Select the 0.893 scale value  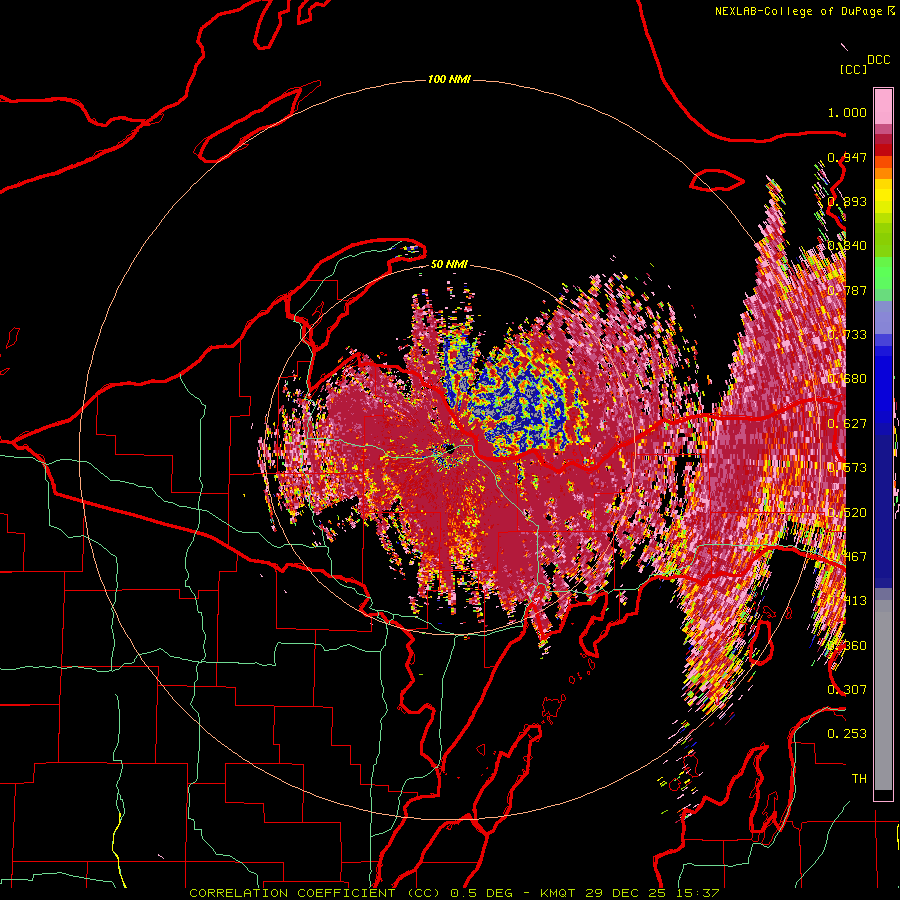(847, 201)
